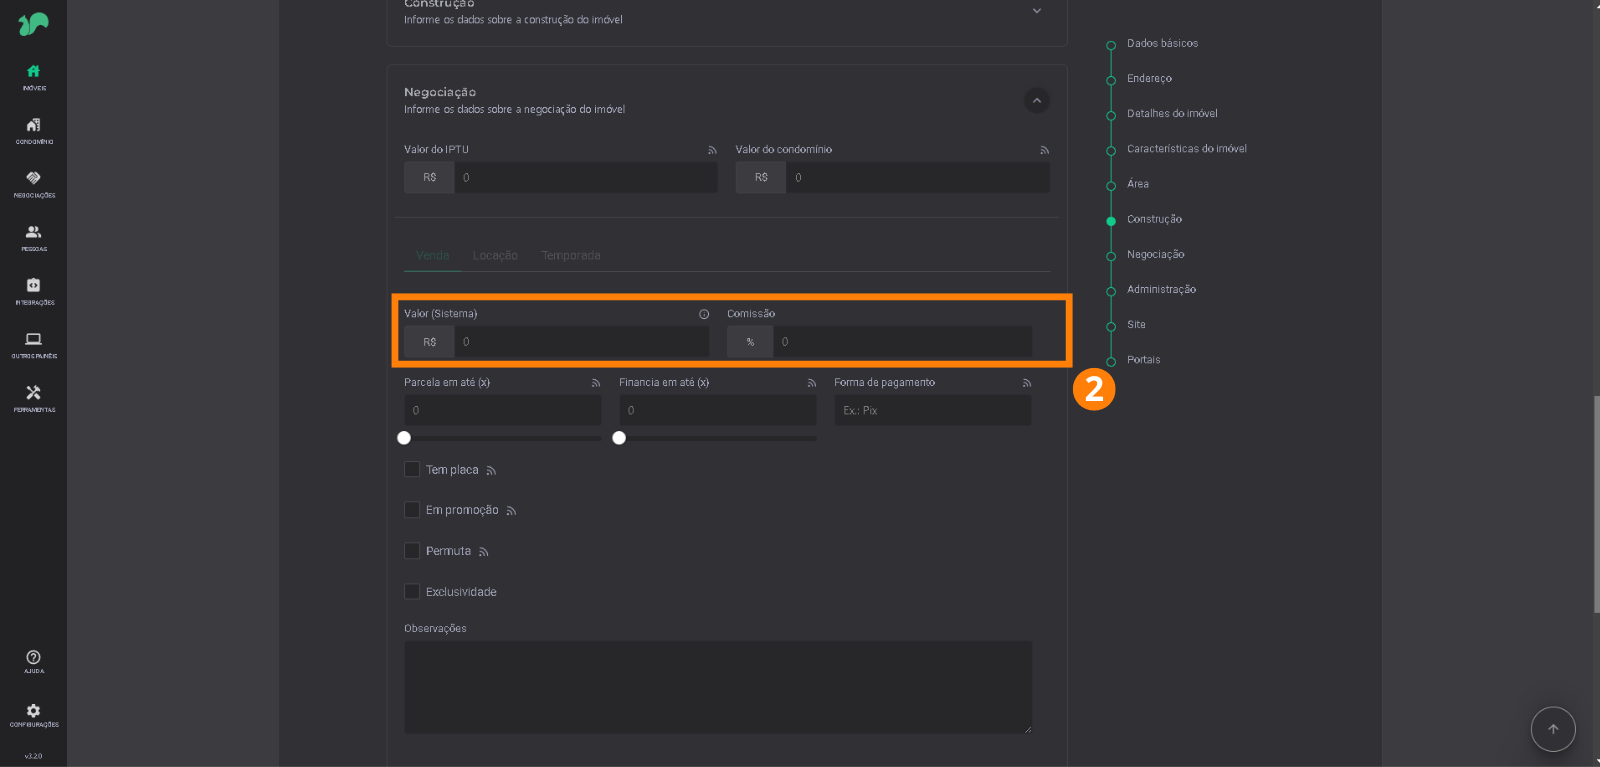Open Ferramentas tools icon

click(x=33, y=399)
